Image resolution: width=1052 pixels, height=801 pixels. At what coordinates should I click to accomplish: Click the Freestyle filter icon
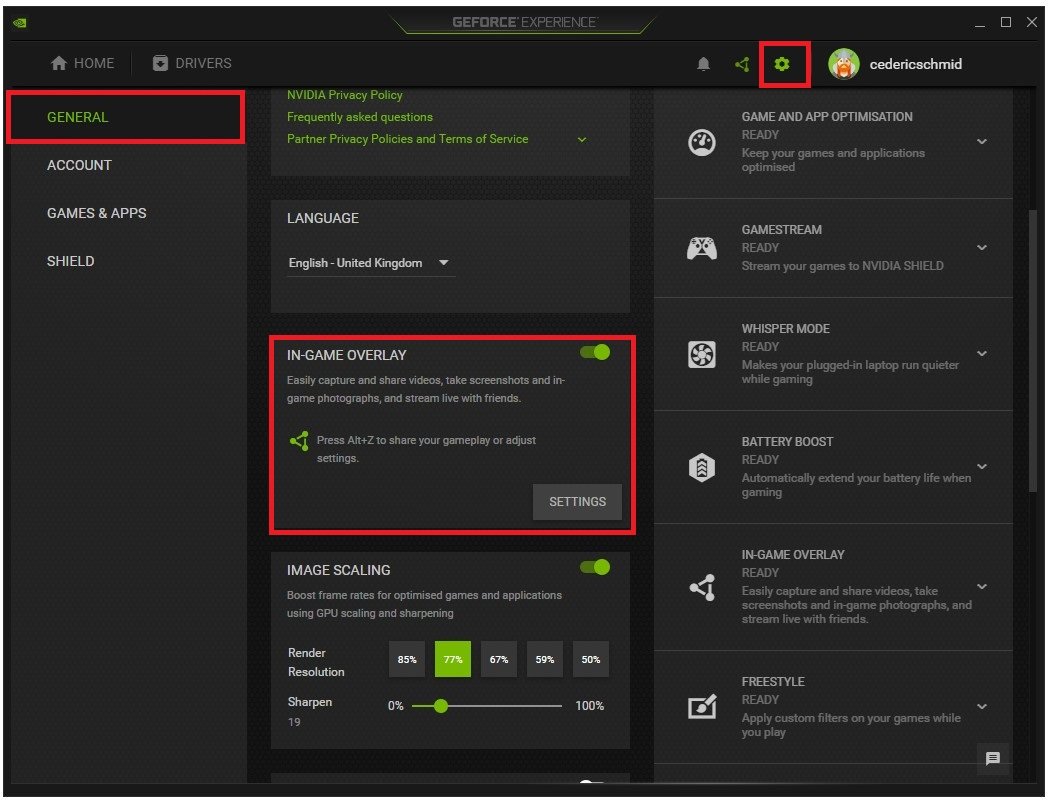(702, 707)
